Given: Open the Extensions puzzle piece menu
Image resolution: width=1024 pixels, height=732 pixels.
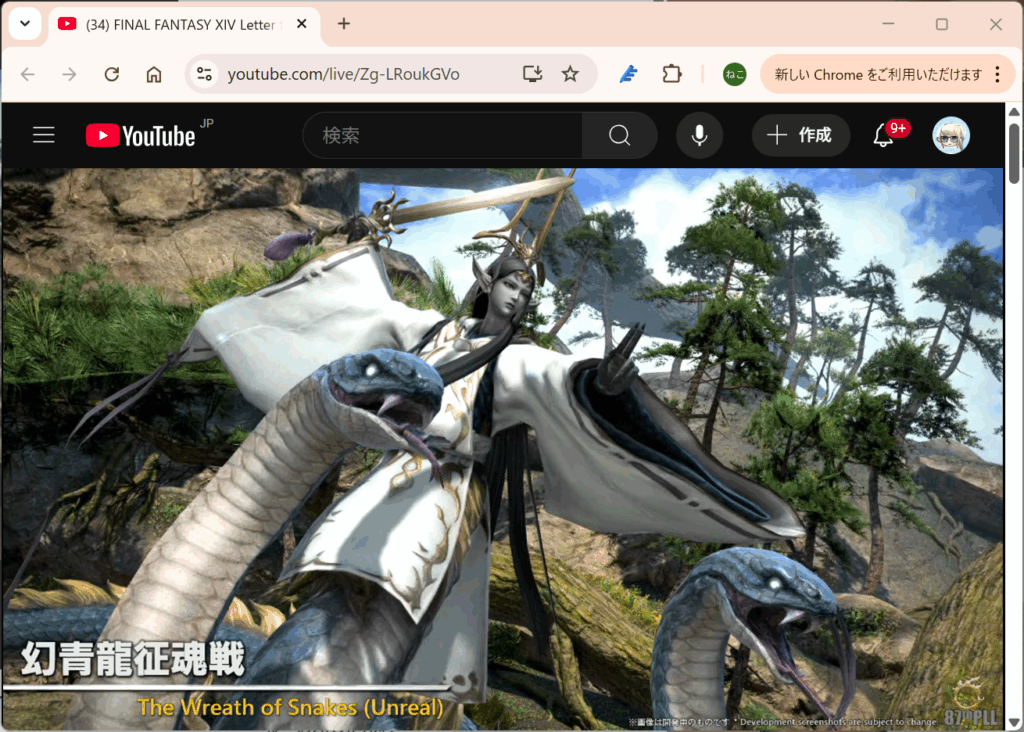Looking at the screenshot, I should point(671,74).
